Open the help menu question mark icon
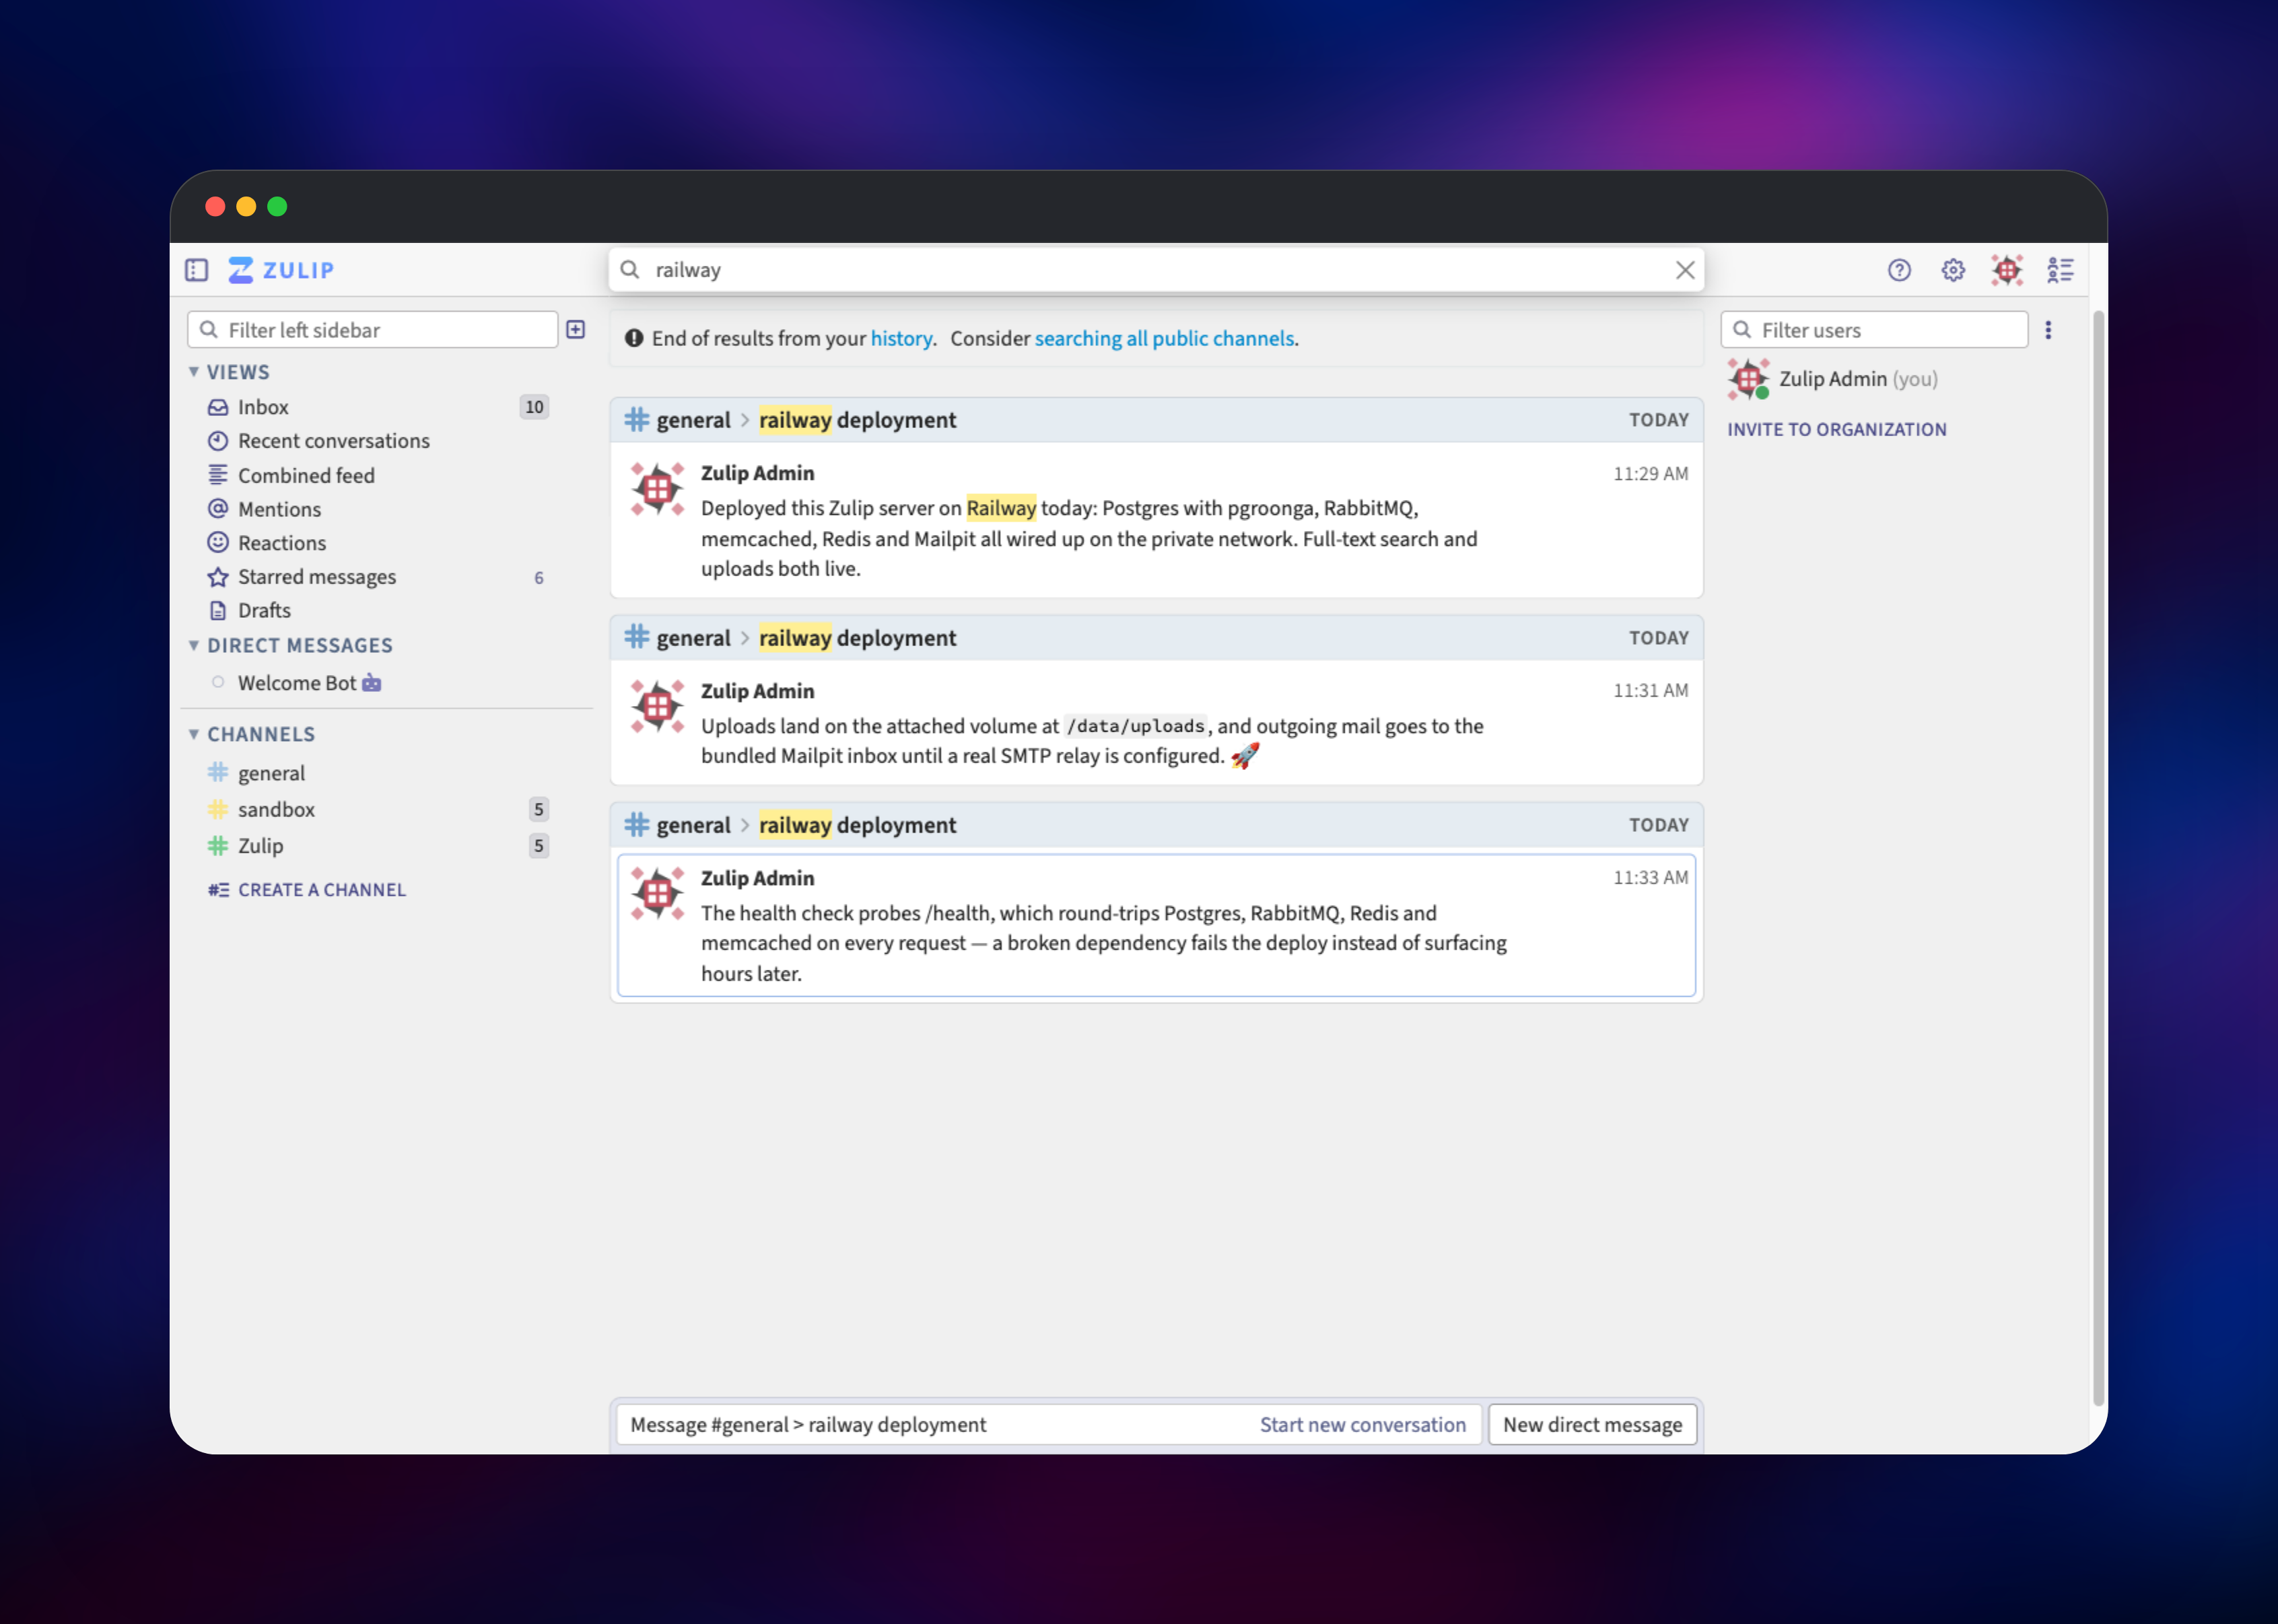The width and height of the screenshot is (2278, 1624). tap(1899, 270)
